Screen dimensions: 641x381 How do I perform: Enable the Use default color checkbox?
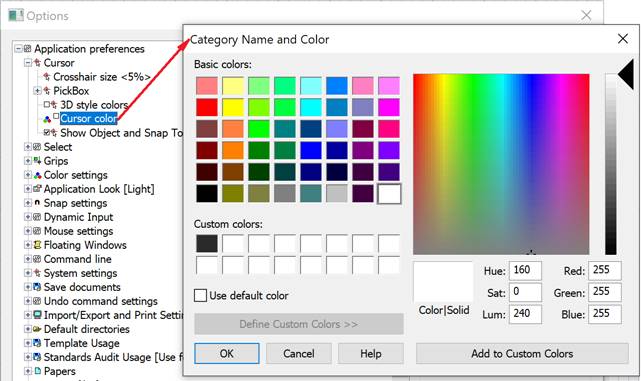(200, 295)
